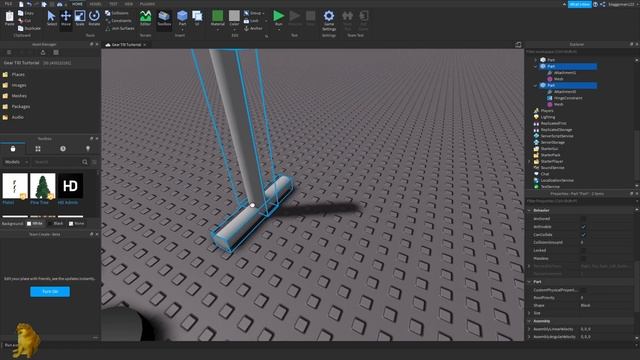Open the UI insert tool
This screenshot has width=640, height=360.
(x=197, y=19)
